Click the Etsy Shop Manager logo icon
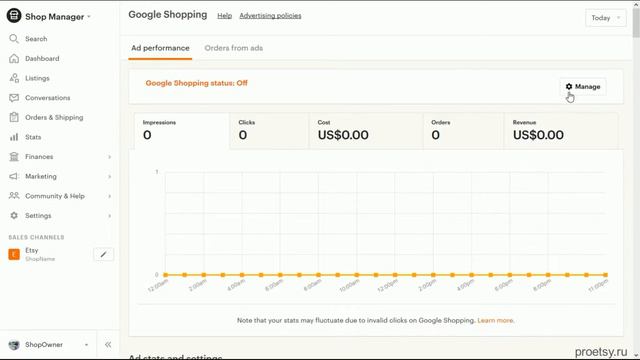The image size is (640, 360). coord(14,16)
